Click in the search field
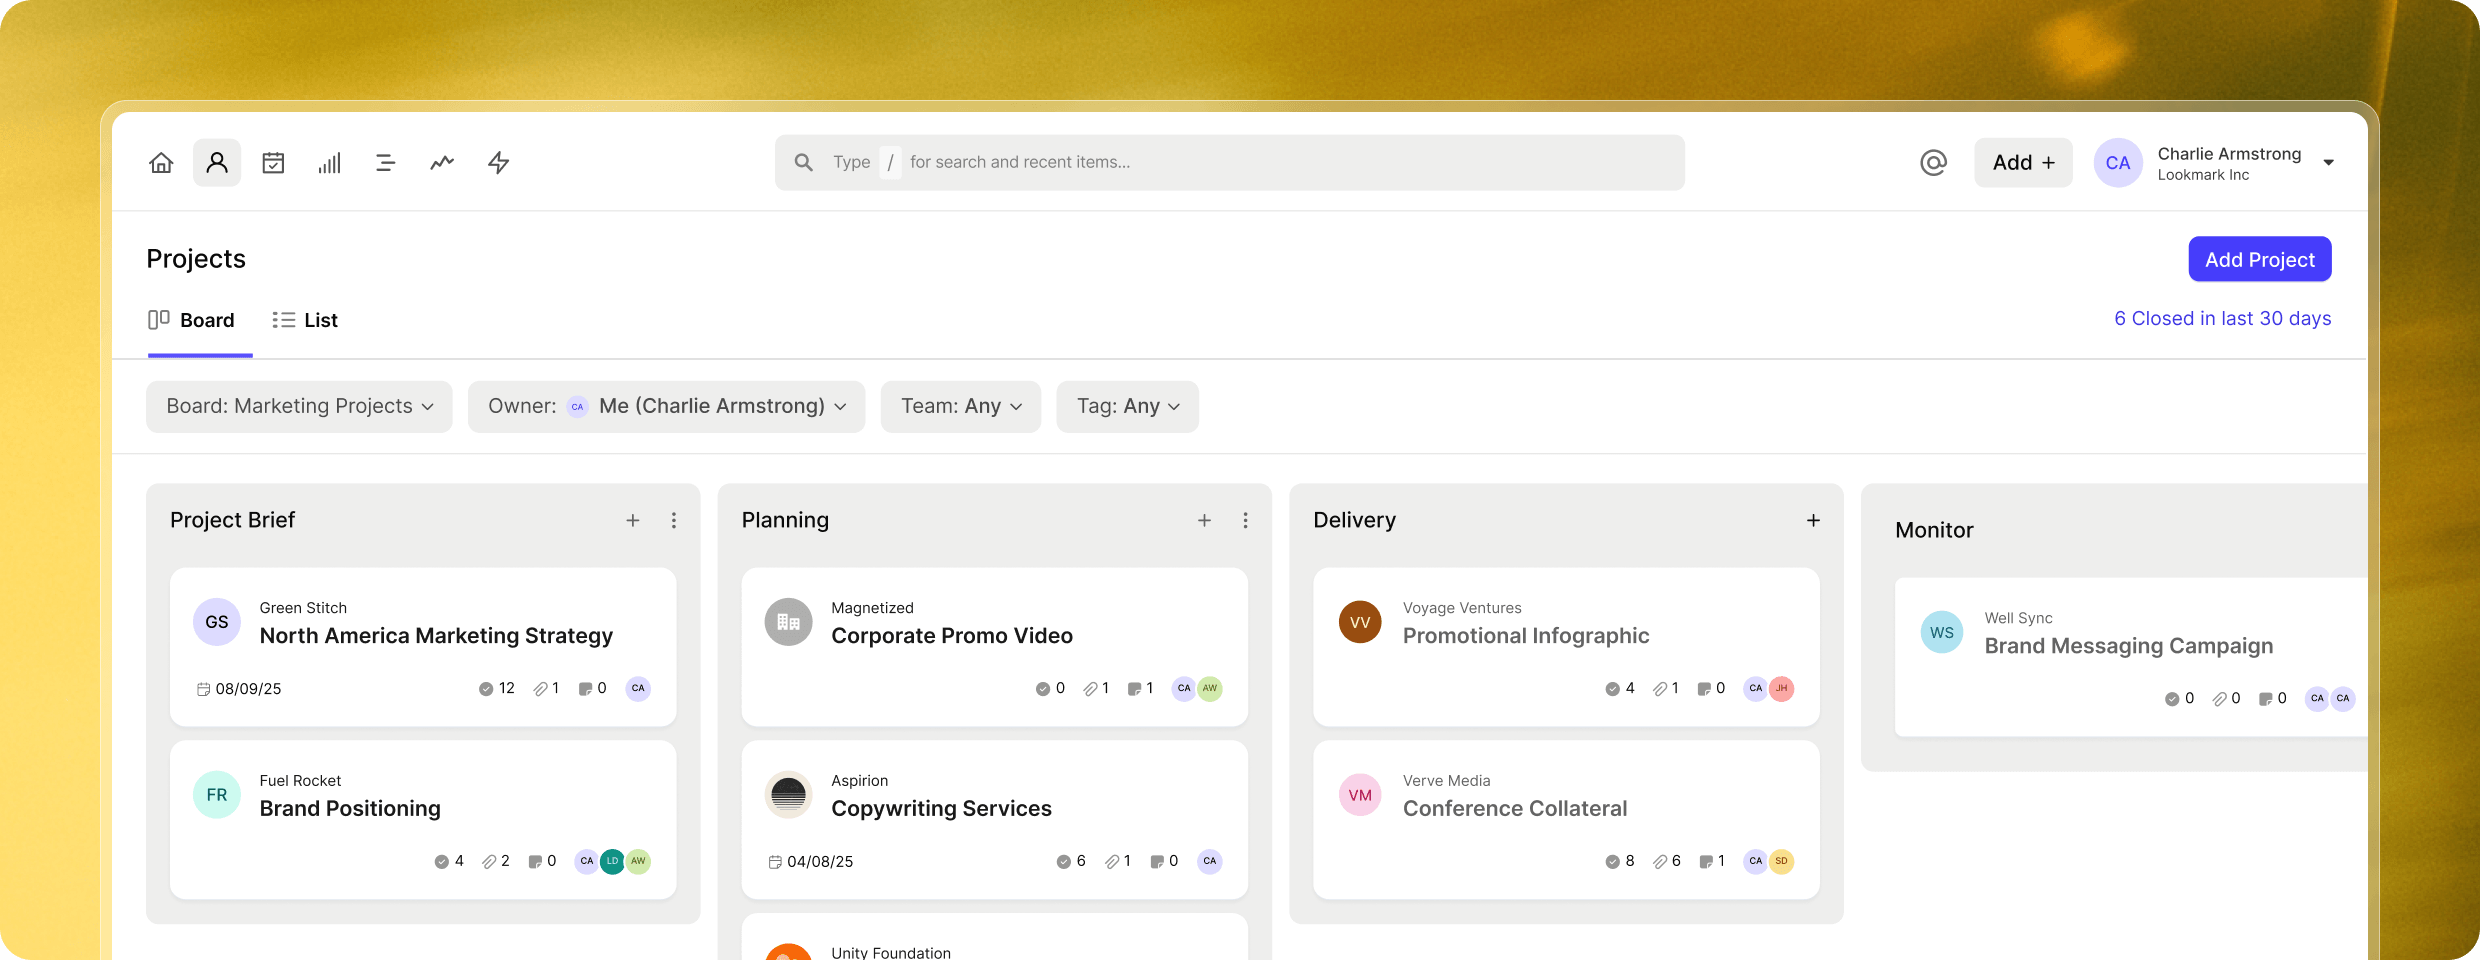The image size is (2480, 960). point(1230,162)
